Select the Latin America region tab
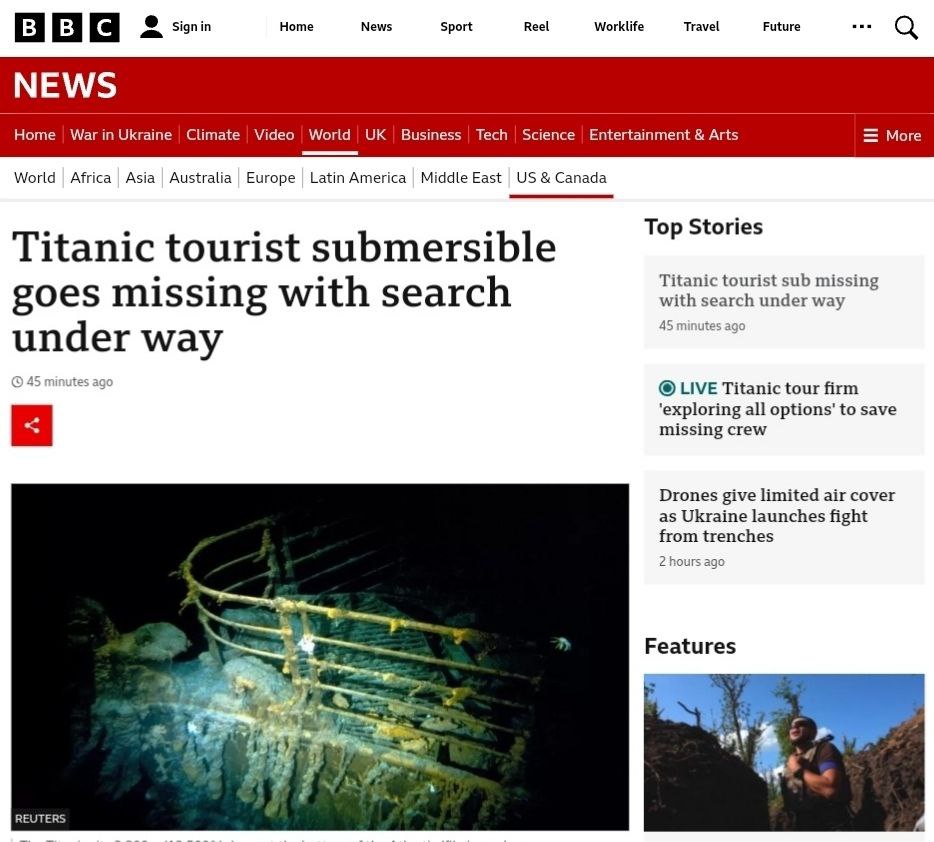934x842 pixels. (357, 177)
